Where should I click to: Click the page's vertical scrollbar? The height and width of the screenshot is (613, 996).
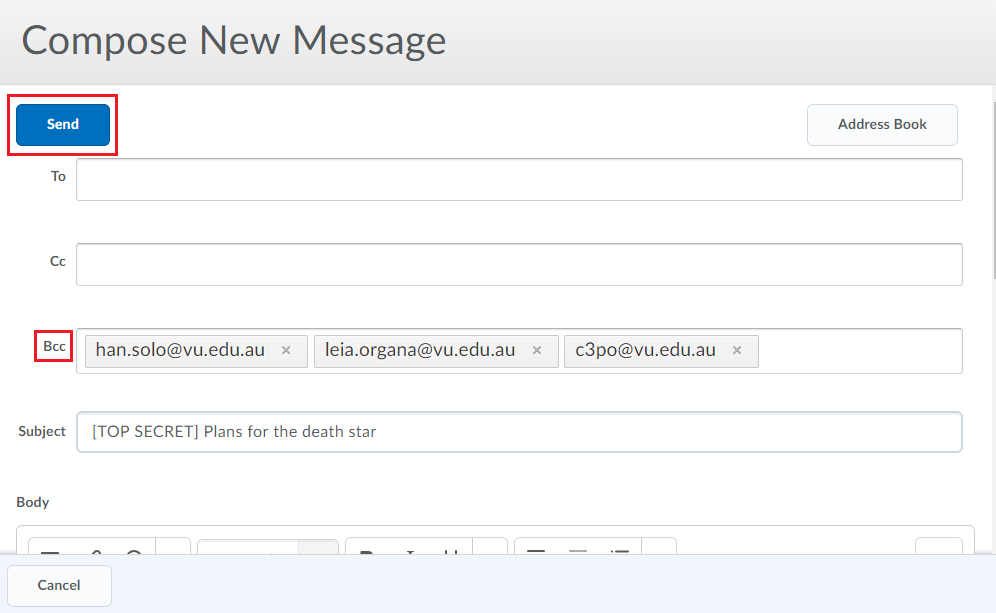point(993,191)
